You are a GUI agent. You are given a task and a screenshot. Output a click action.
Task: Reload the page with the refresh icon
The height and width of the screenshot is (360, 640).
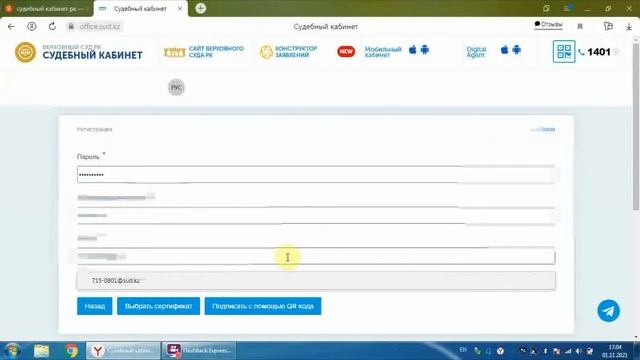coord(52,27)
